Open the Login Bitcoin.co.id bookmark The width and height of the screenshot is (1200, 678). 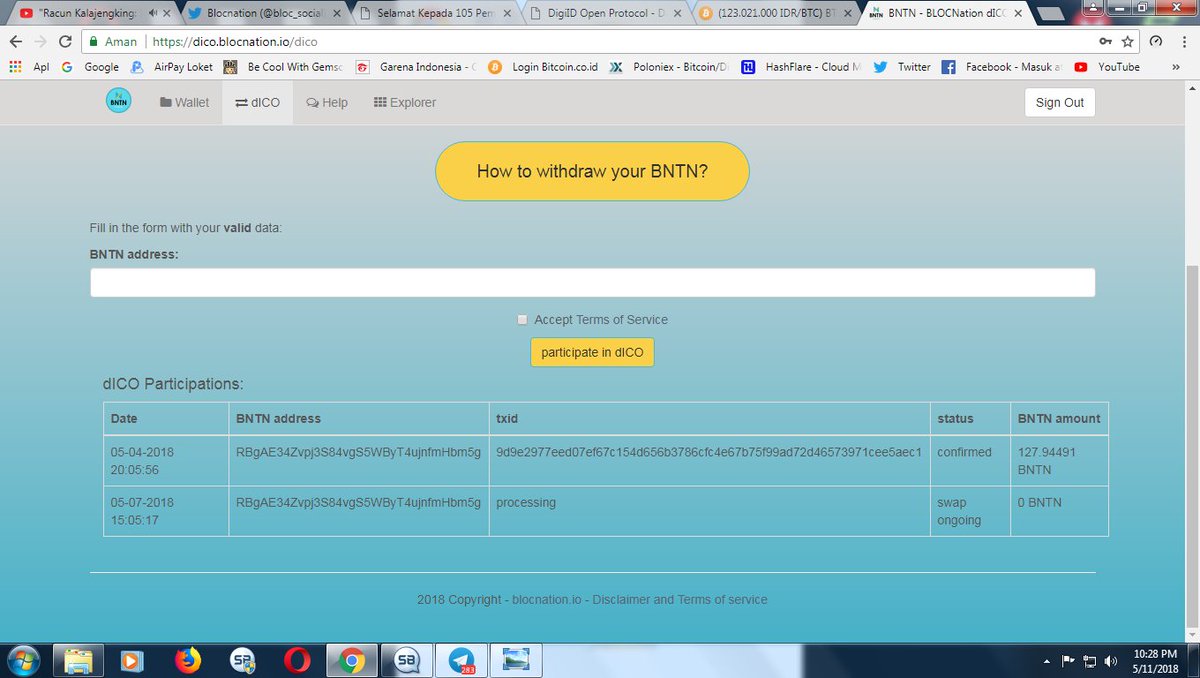click(x=543, y=67)
